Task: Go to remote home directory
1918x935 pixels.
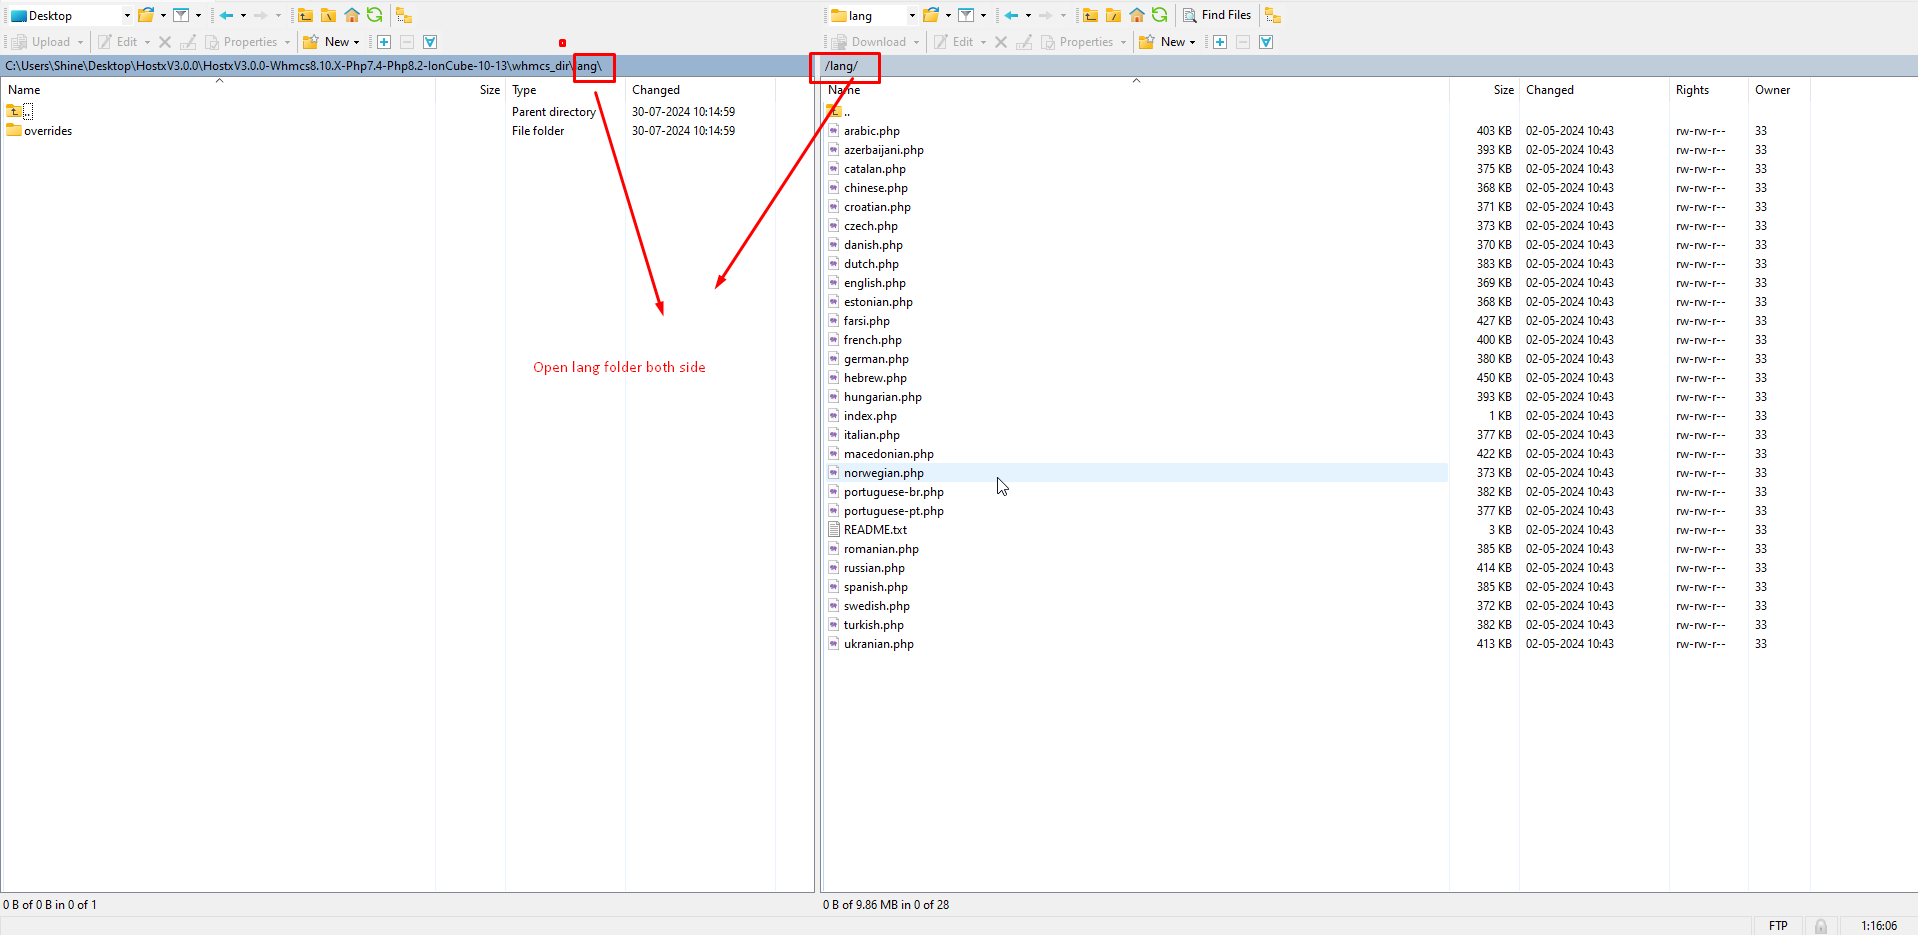Action: [1137, 15]
